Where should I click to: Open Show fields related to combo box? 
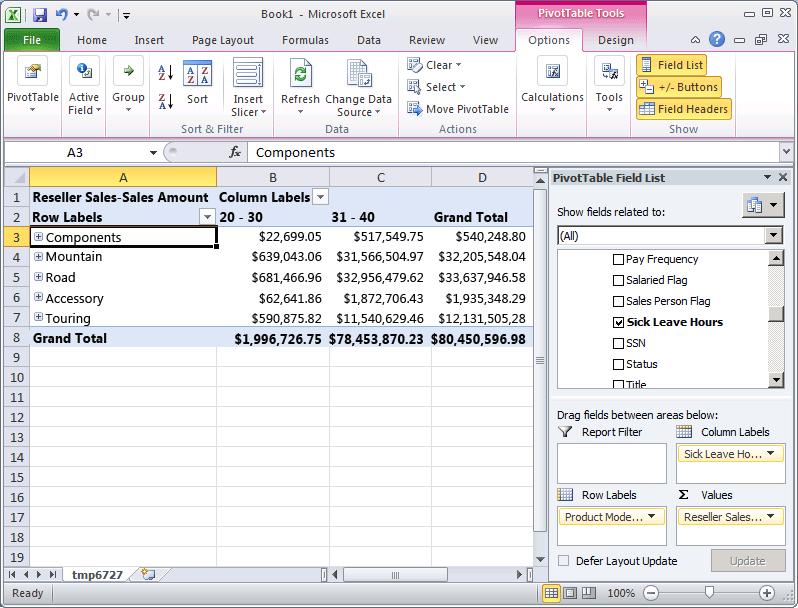tap(670, 236)
